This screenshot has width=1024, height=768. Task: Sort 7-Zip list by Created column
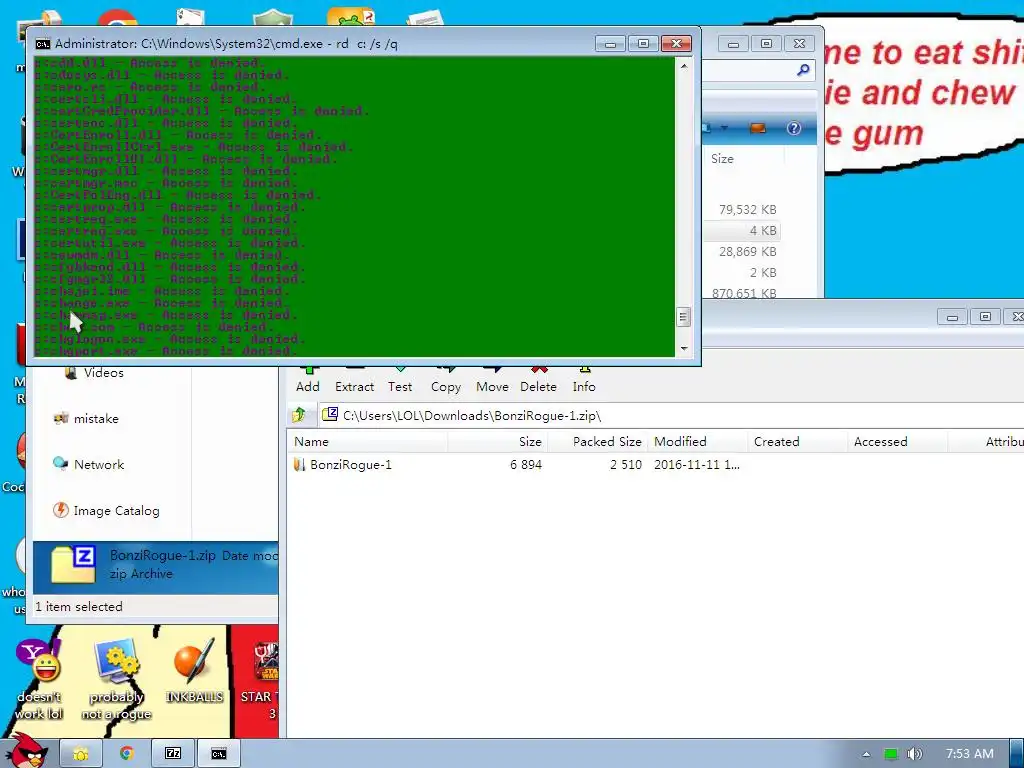(797, 441)
